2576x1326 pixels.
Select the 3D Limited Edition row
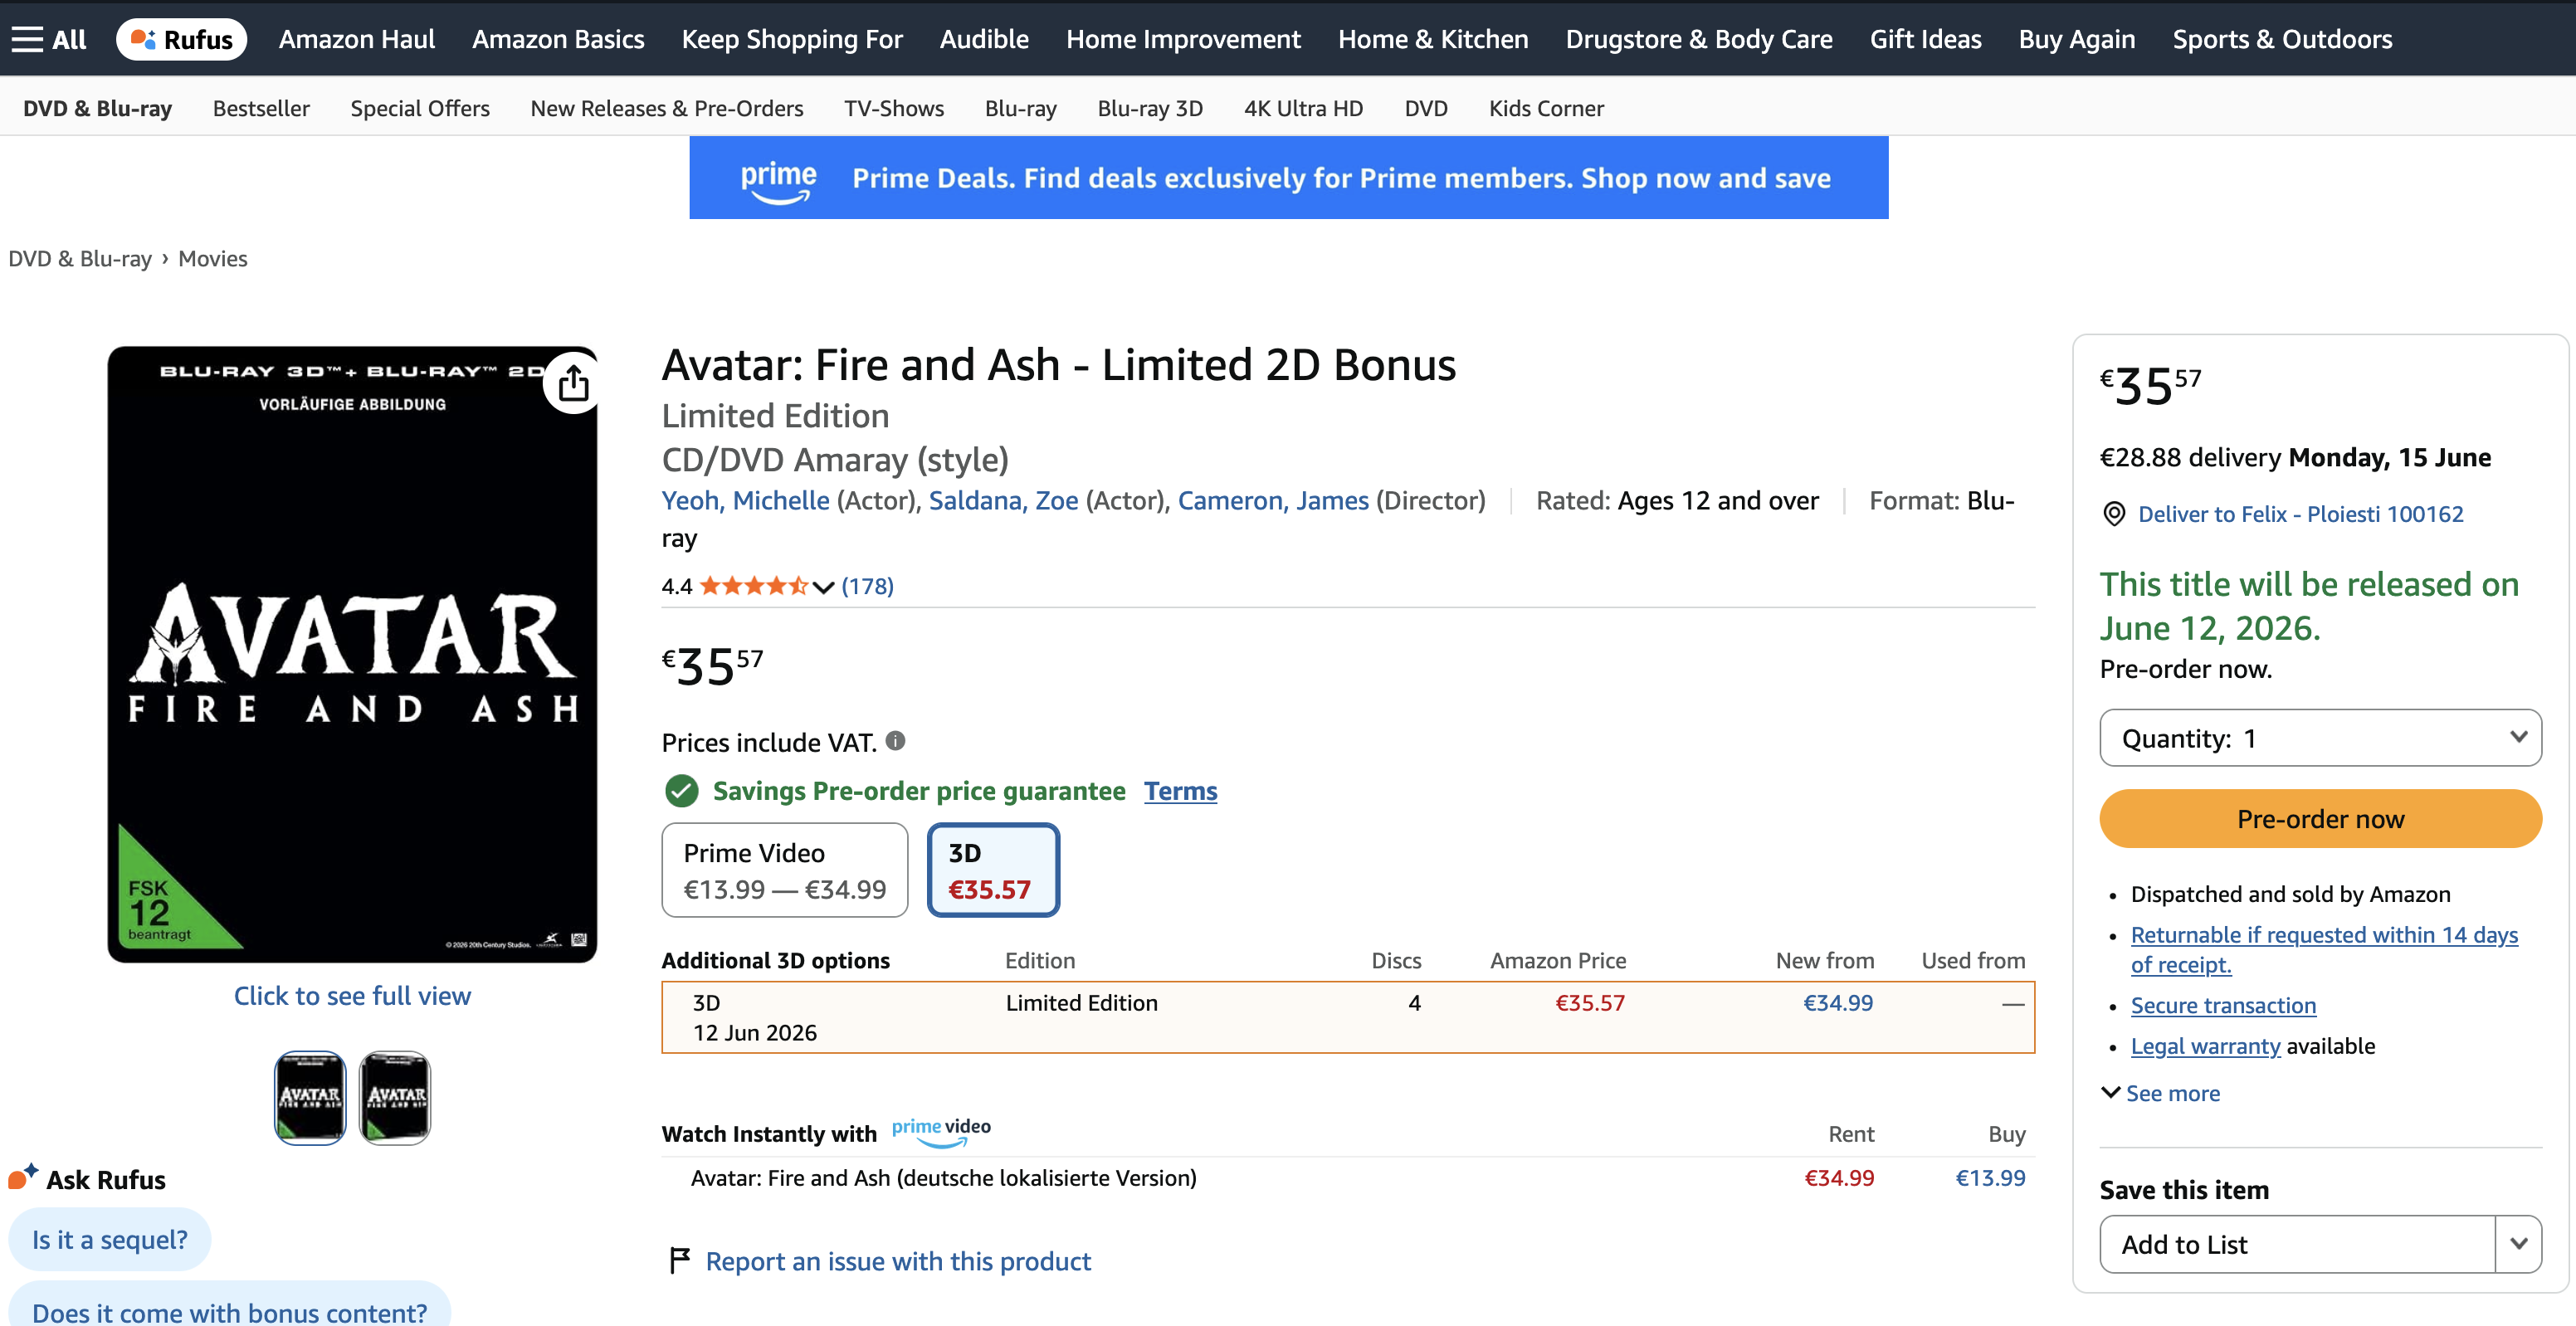[x=1348, y=1017]
